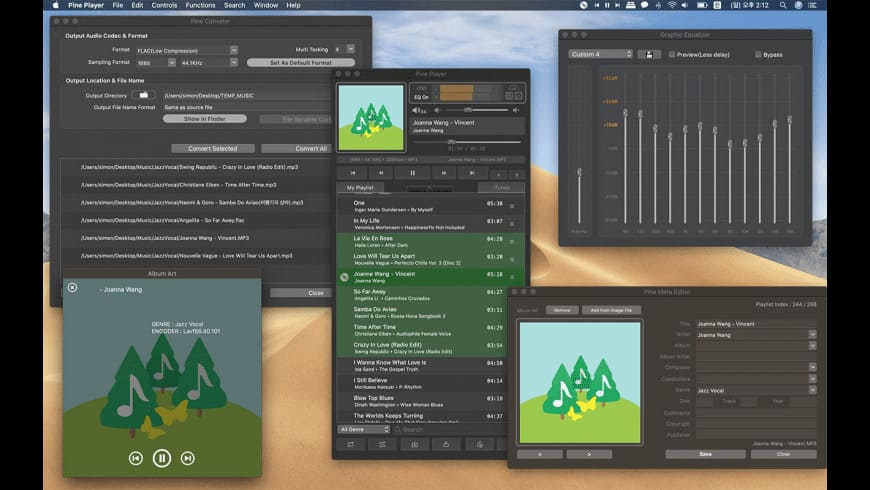Open the File menu
Screen dimensions: 870x490
point(118,5)
